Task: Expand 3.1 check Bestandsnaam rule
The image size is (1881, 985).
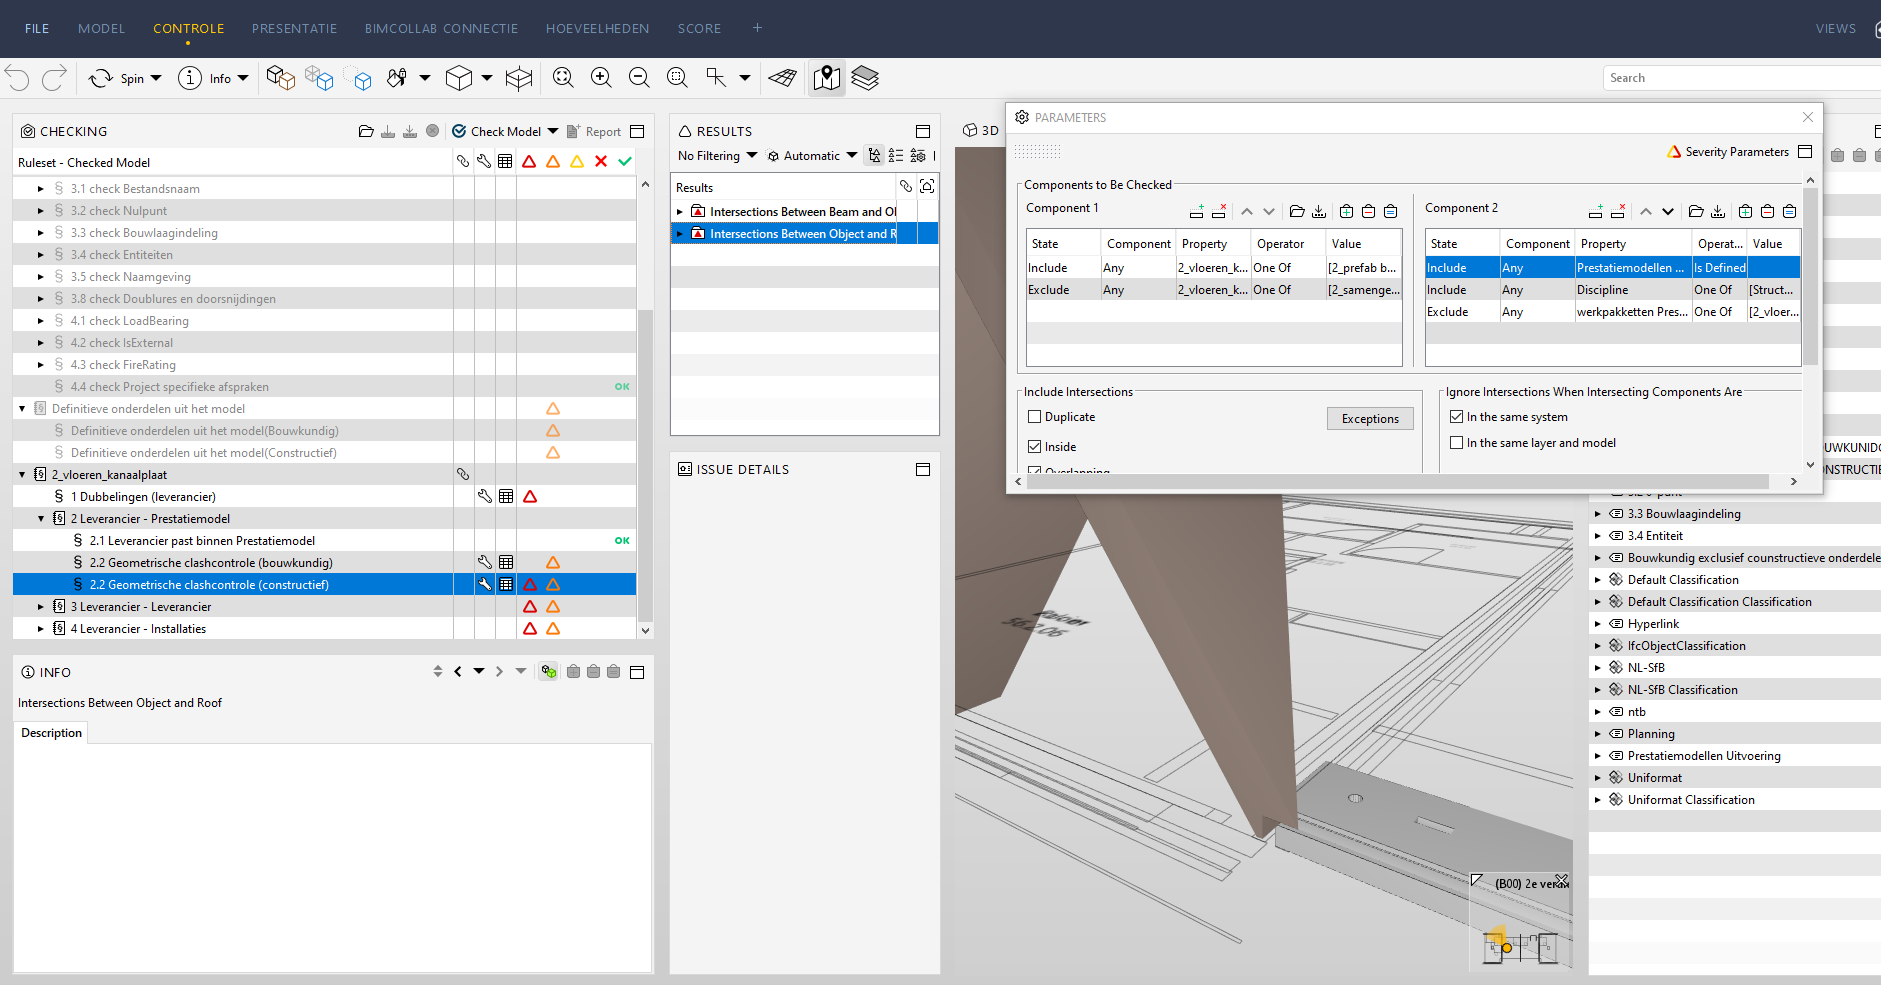Action: tap(41, 188)
